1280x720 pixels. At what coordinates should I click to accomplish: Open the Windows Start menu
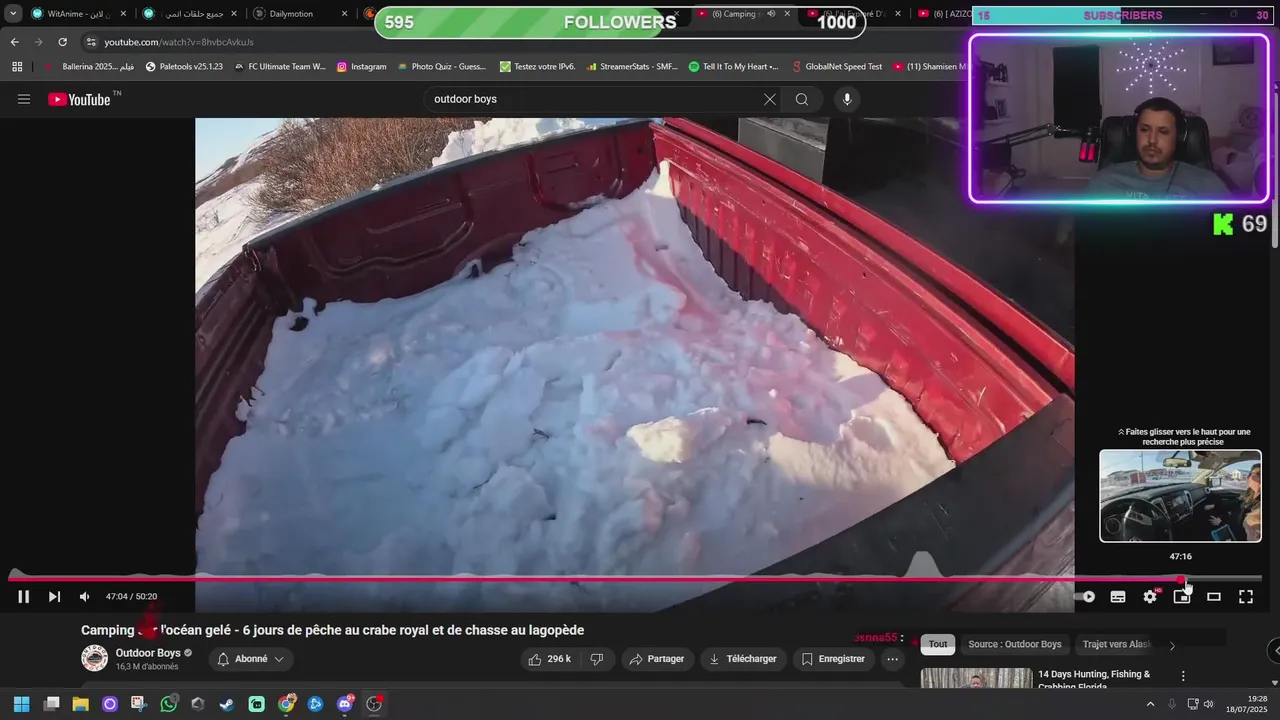point(21,704)
